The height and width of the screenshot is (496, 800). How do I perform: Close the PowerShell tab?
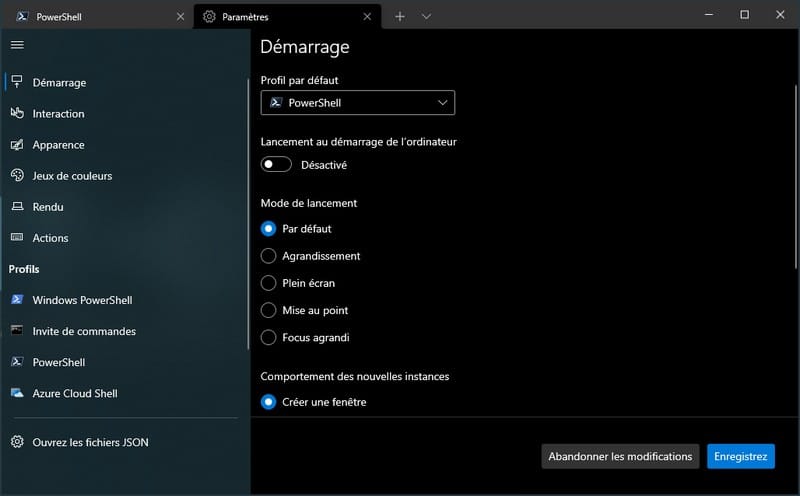point(181,16)
